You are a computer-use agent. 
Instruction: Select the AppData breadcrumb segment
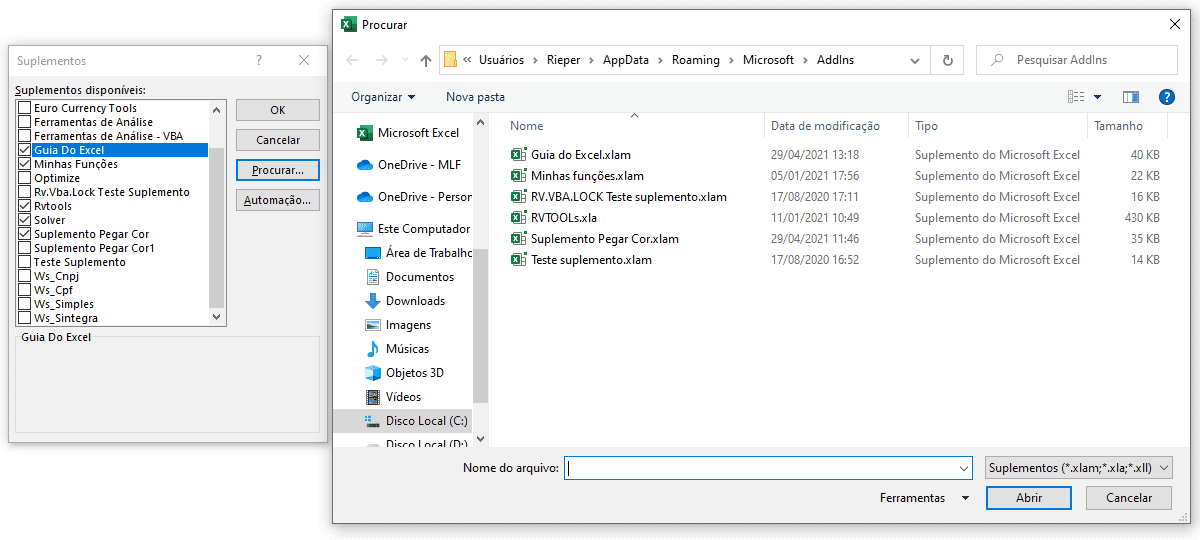point(625,60)
